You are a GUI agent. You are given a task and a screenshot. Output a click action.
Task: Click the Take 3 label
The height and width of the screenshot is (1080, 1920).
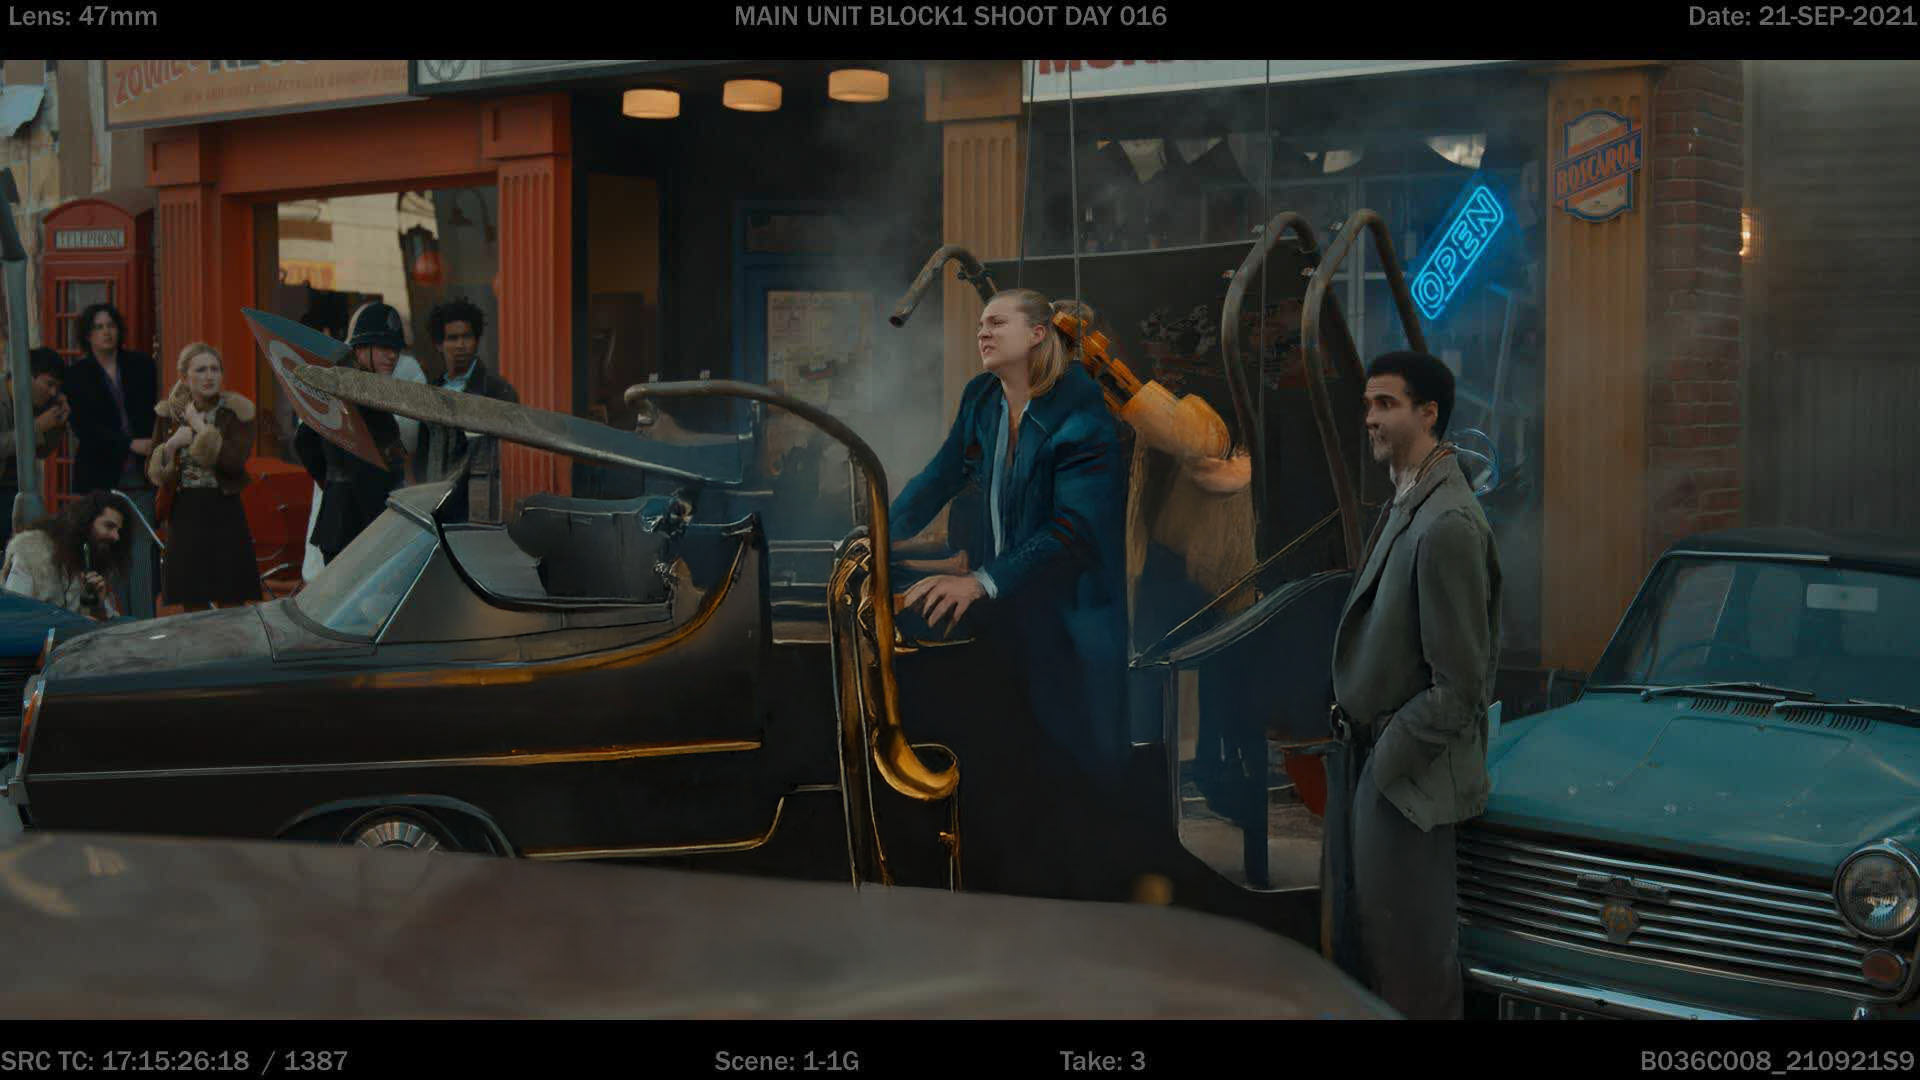pos(1102,1061)
